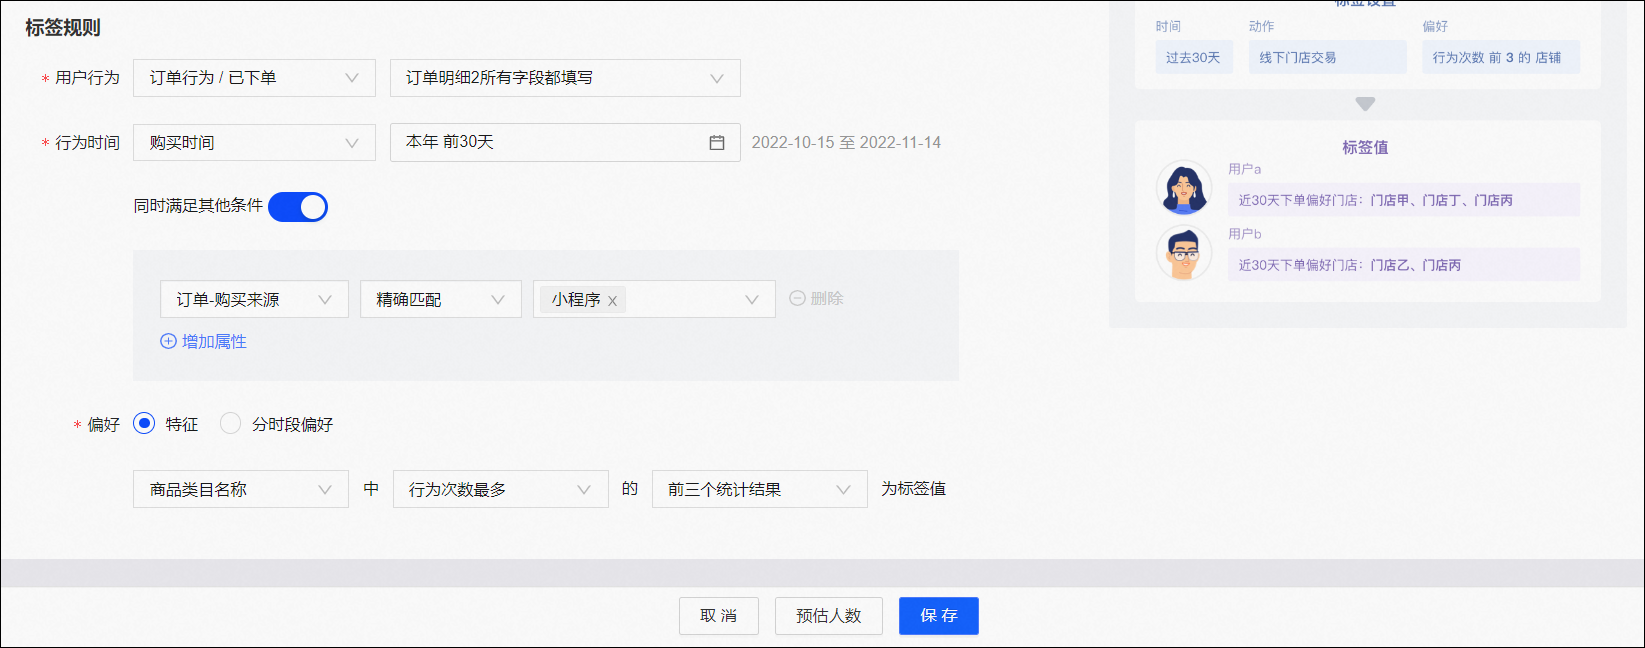Expand the 行为次数最多 dropdown
This screenshot has width=1645, height=648.
501,489
